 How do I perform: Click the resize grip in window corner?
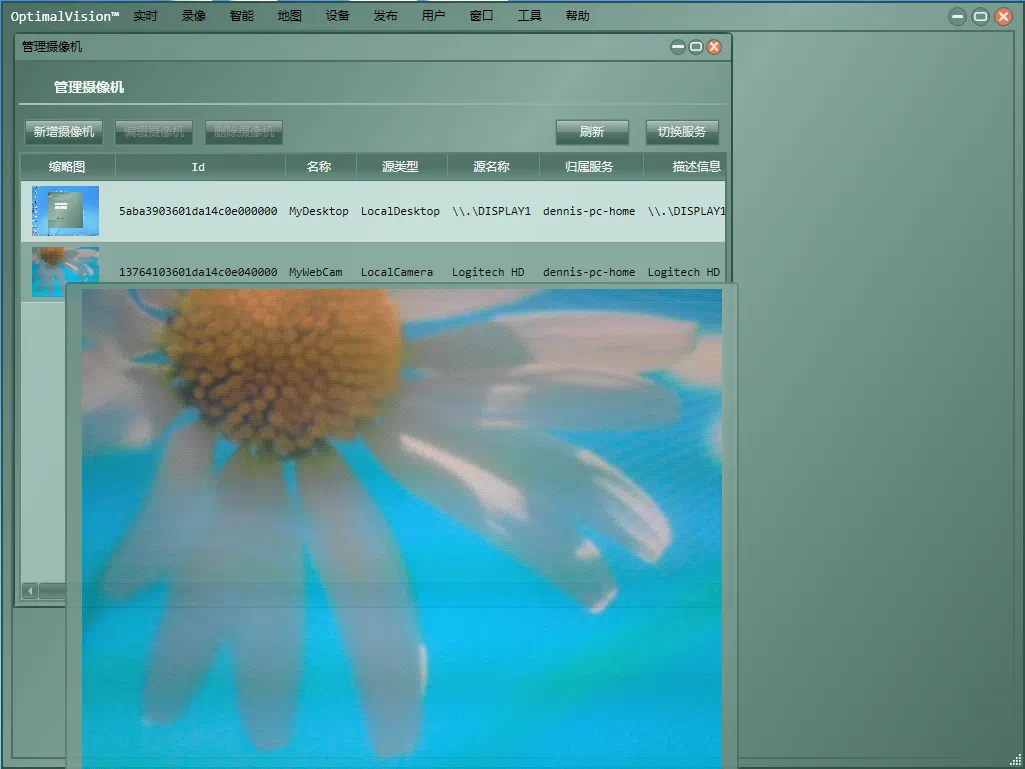click(1015, 759)
